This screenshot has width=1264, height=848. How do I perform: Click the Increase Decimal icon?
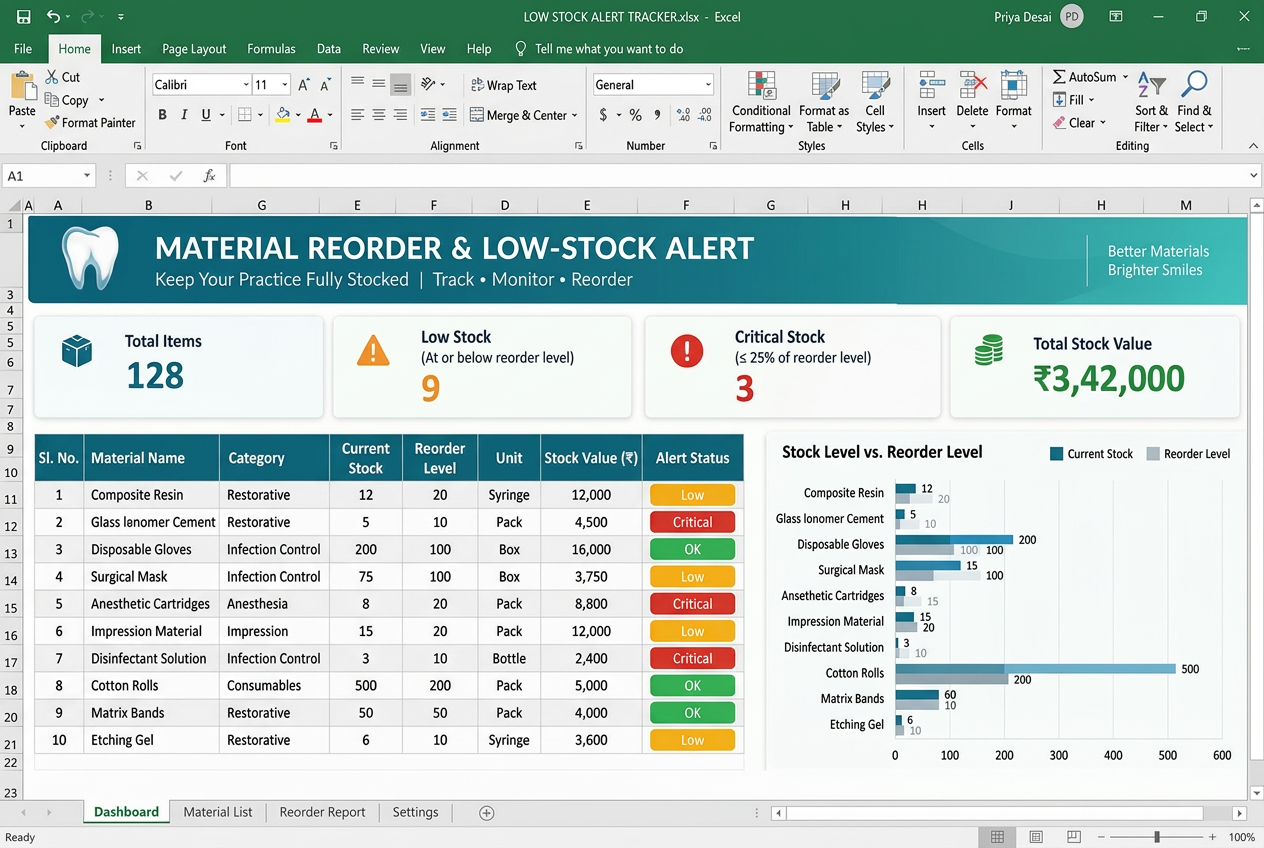coord(684,115)
